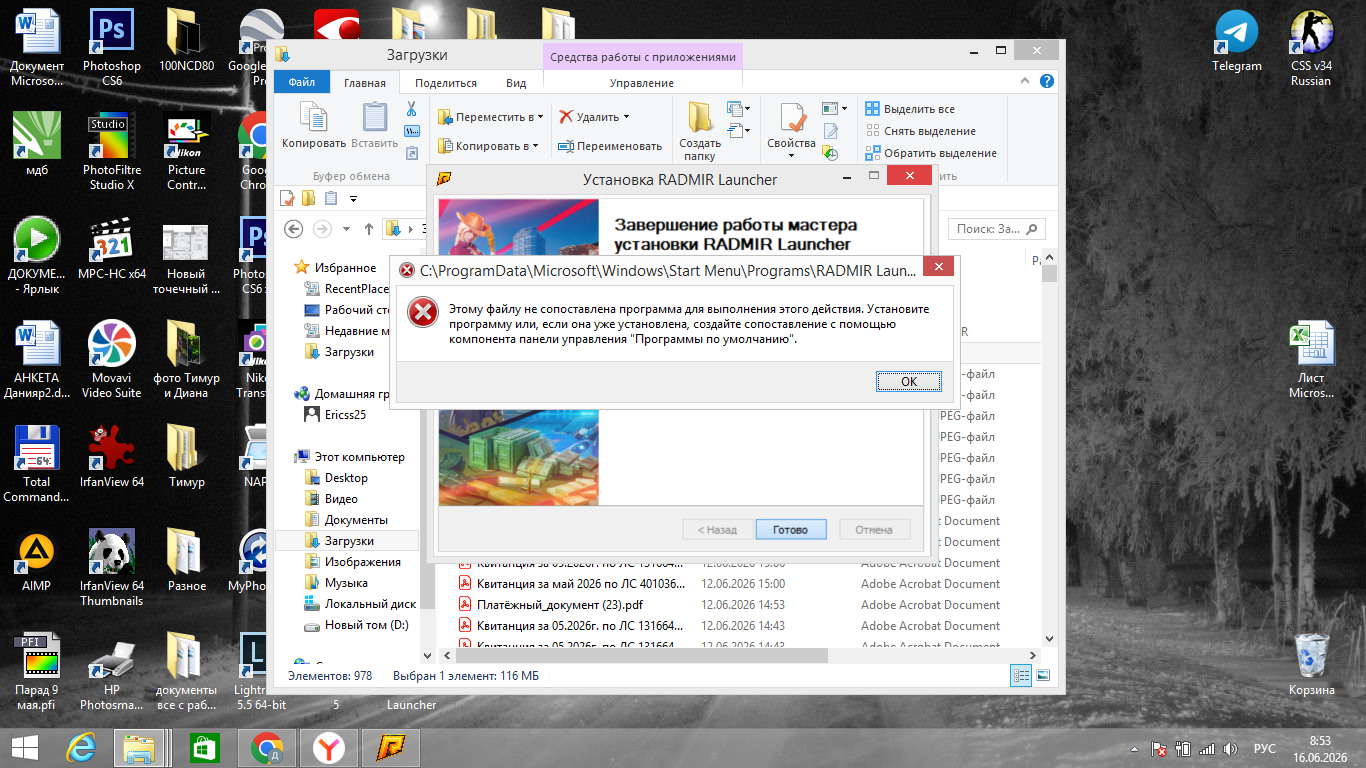Click Обратить выделение option
Screen dimensions: 1366x768
tap(931, 153)
